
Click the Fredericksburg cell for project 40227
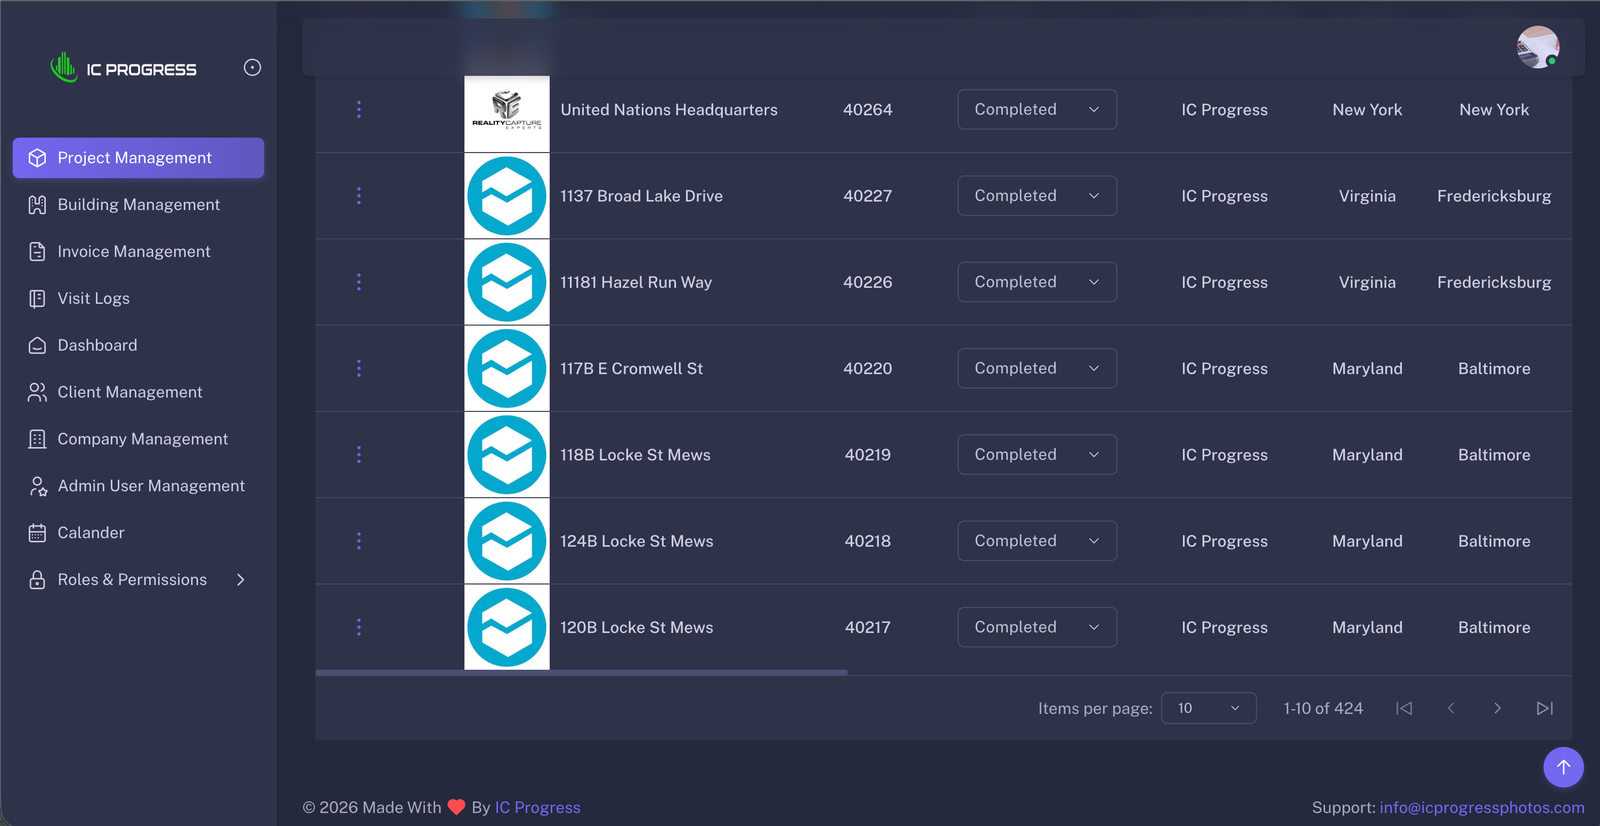pyautogui.click(x=1494, y=196)
